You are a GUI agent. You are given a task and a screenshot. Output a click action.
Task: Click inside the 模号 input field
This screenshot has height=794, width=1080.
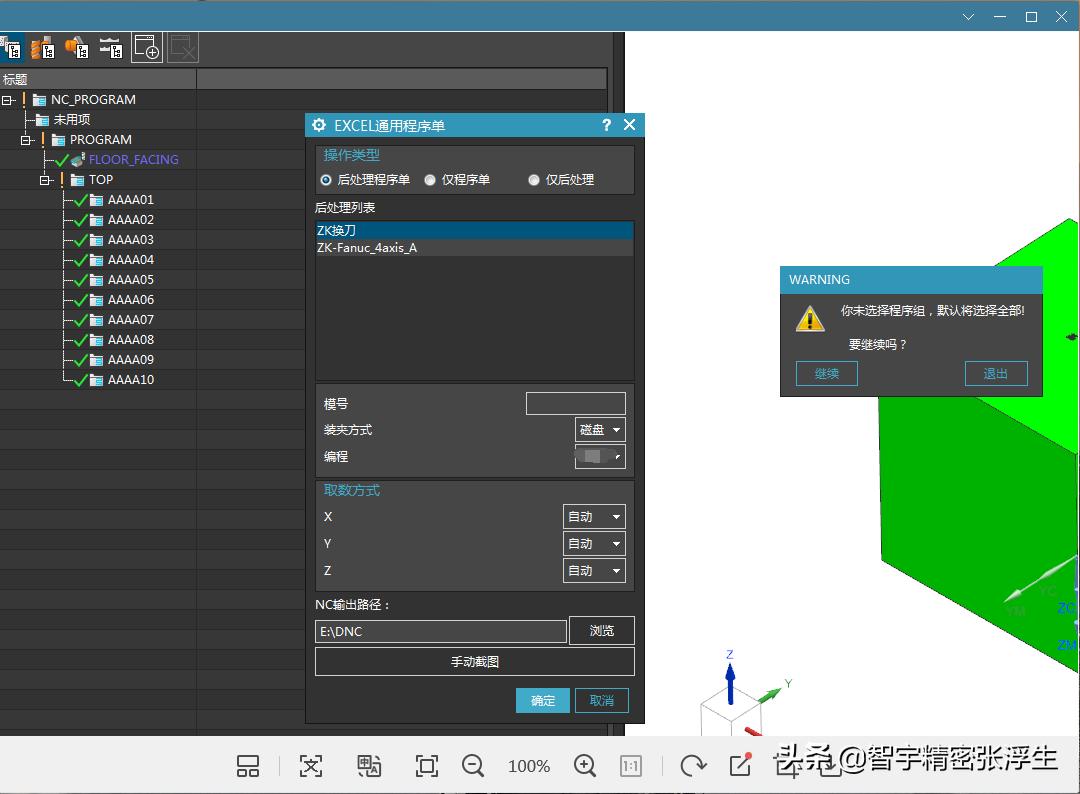point(575,403)
